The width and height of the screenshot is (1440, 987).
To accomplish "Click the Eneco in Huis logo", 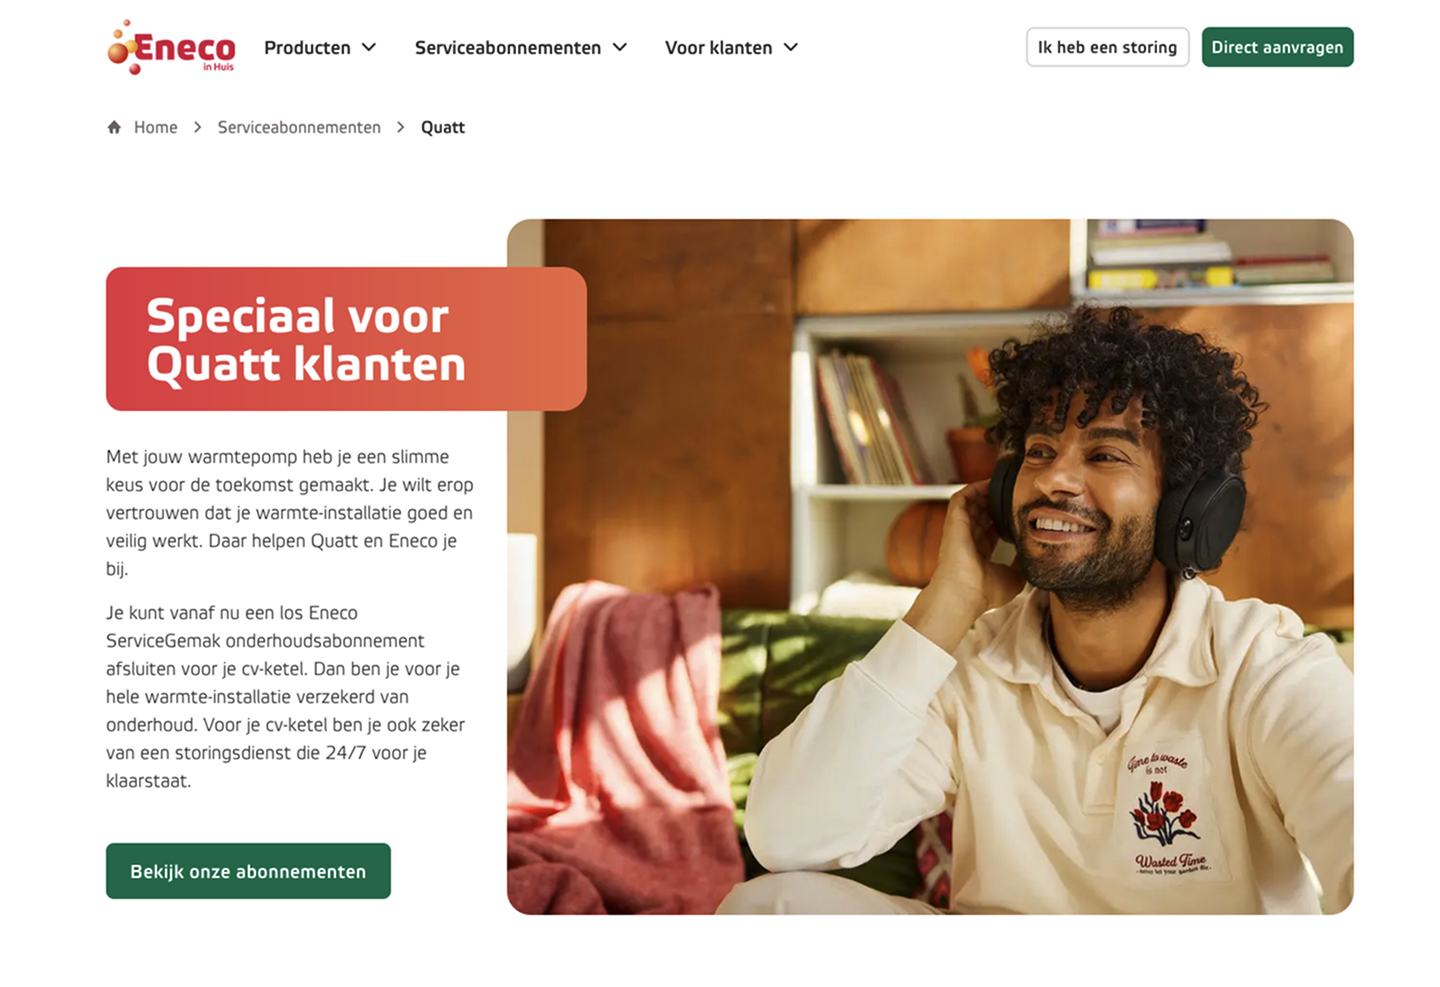I will (x=171, y=47).
